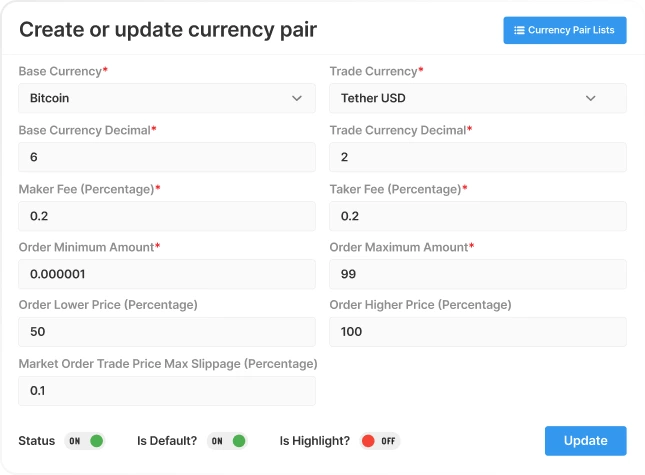Focus the Order Higher Price field
The height and width of the screenshot is (475, 645).
point(478,331)
